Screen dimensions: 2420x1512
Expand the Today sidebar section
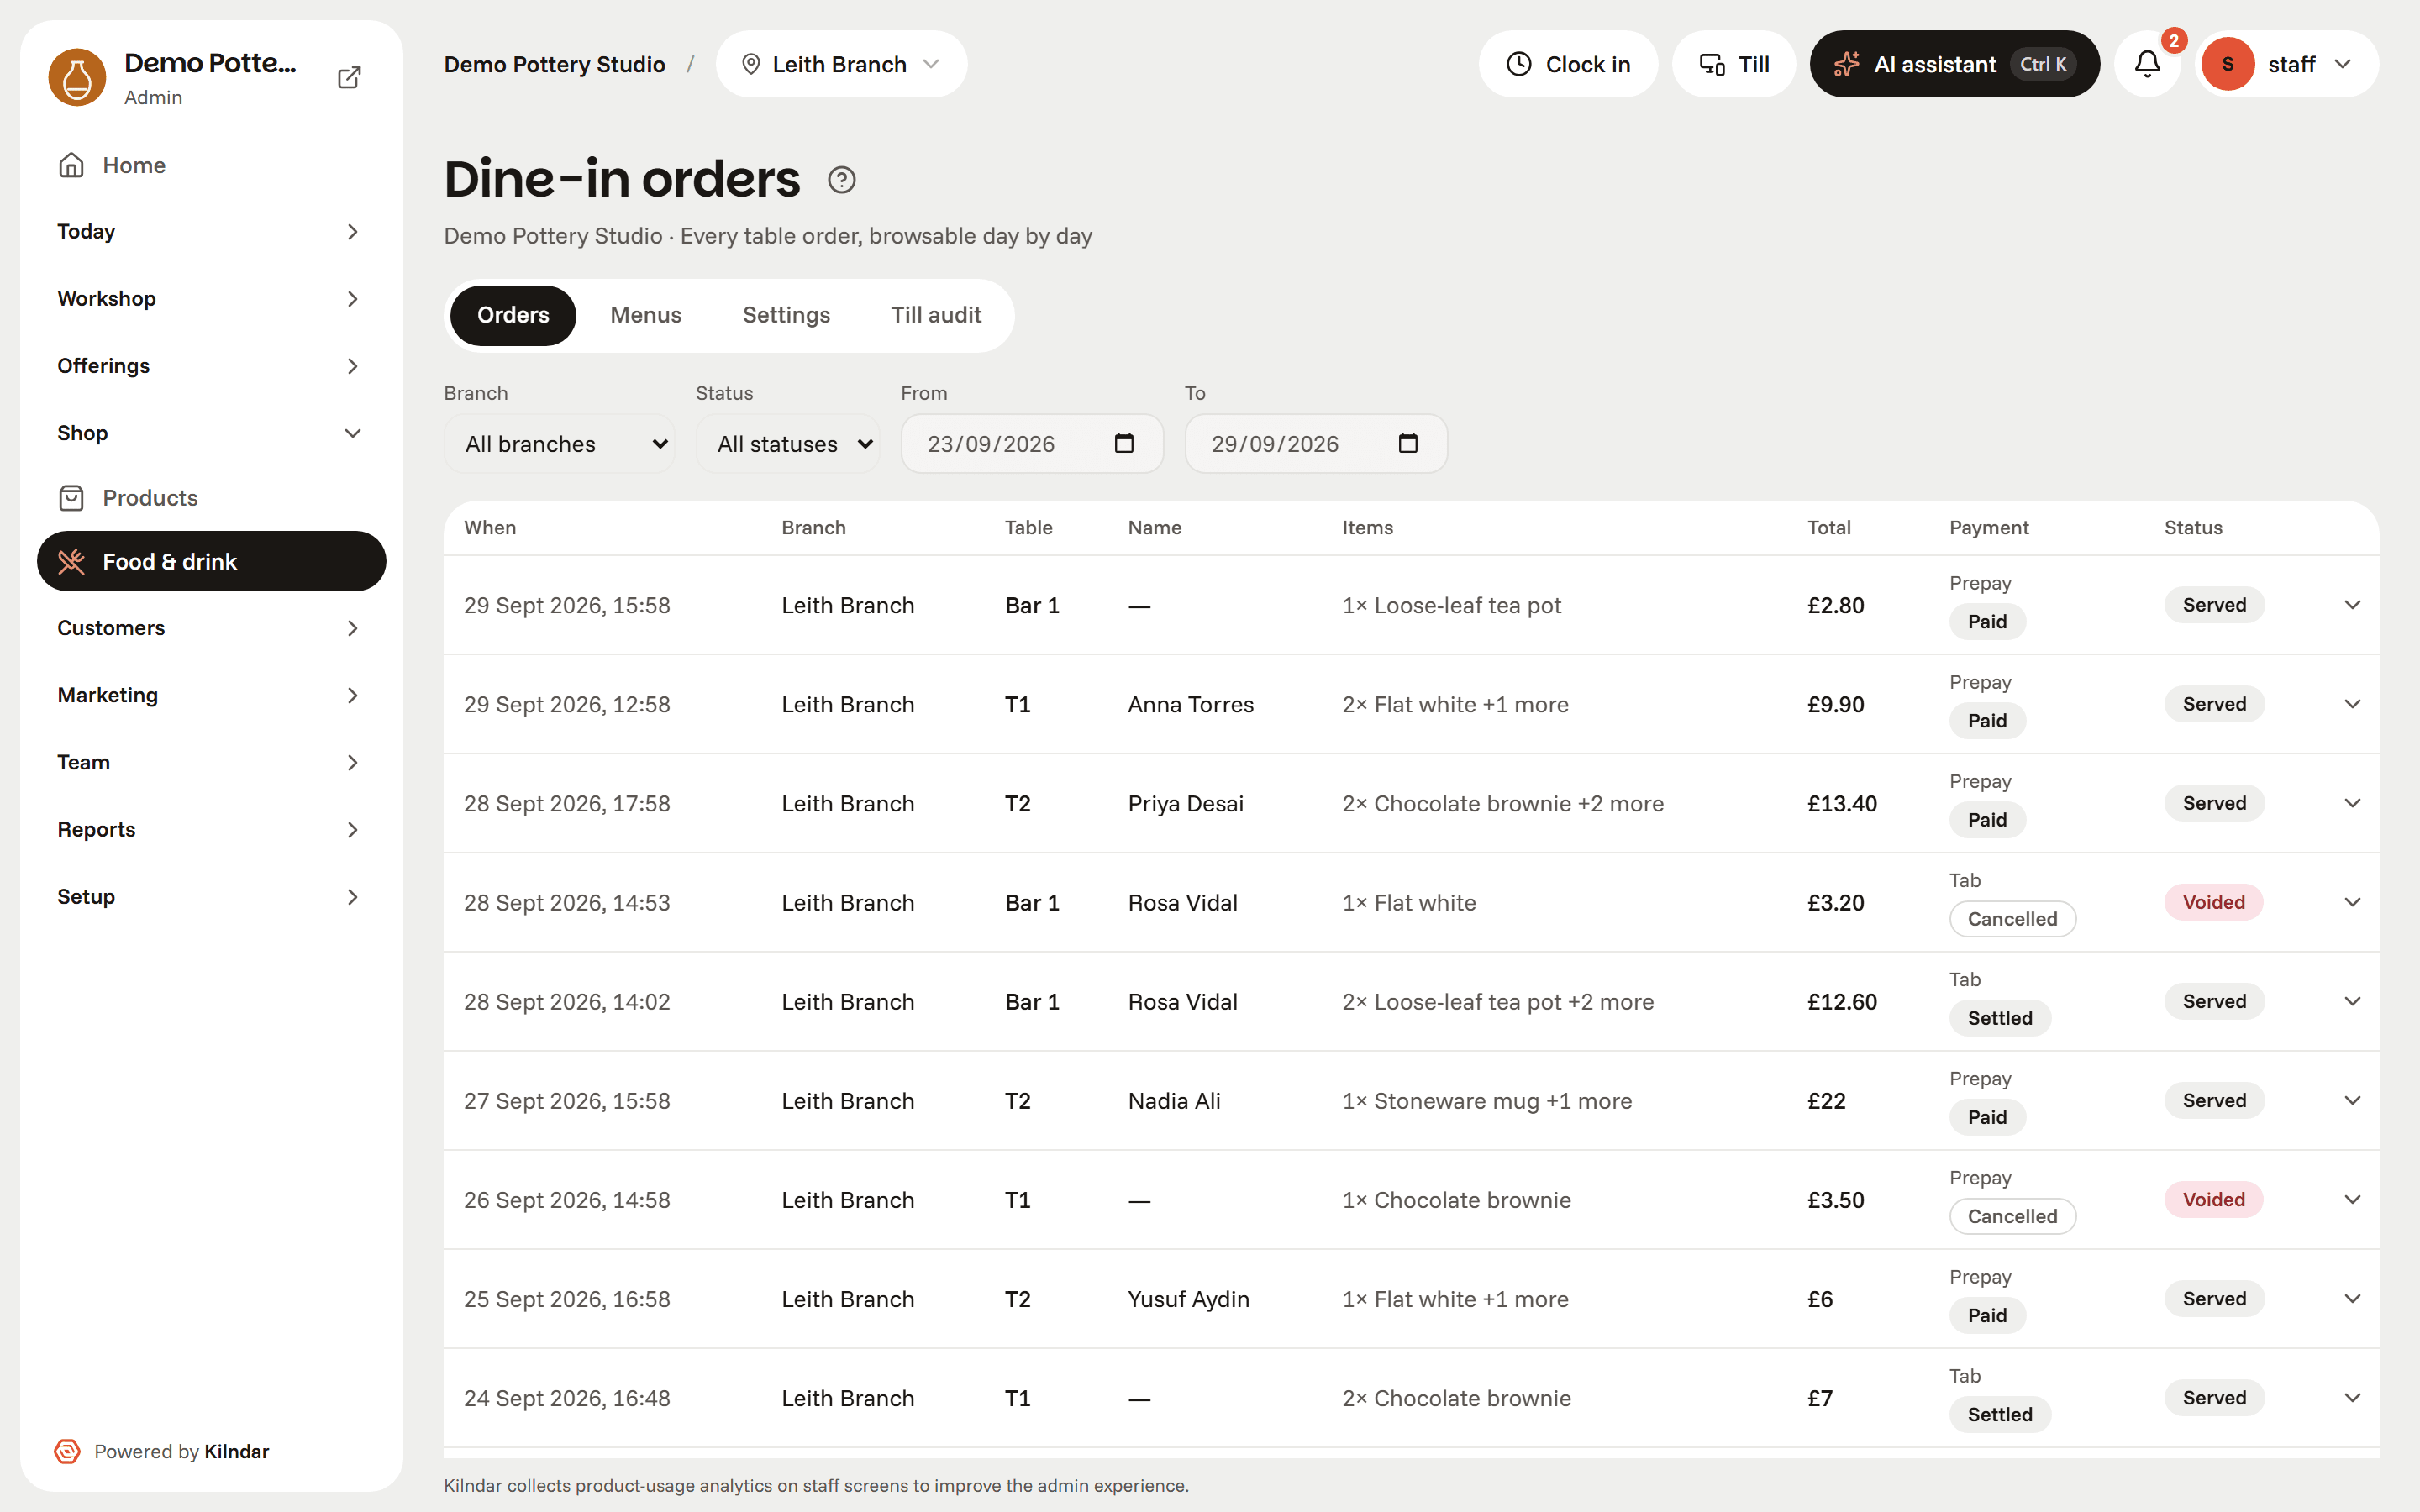(x=211, y=232)
